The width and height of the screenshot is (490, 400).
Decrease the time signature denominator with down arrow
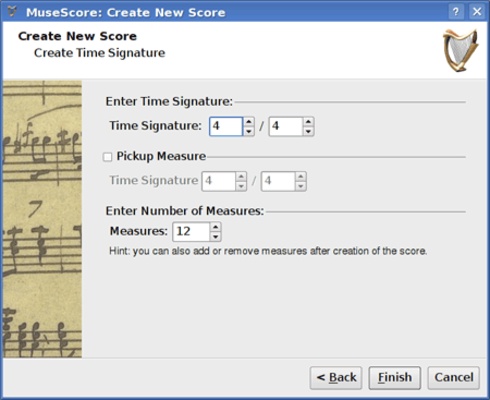point(308,131)
